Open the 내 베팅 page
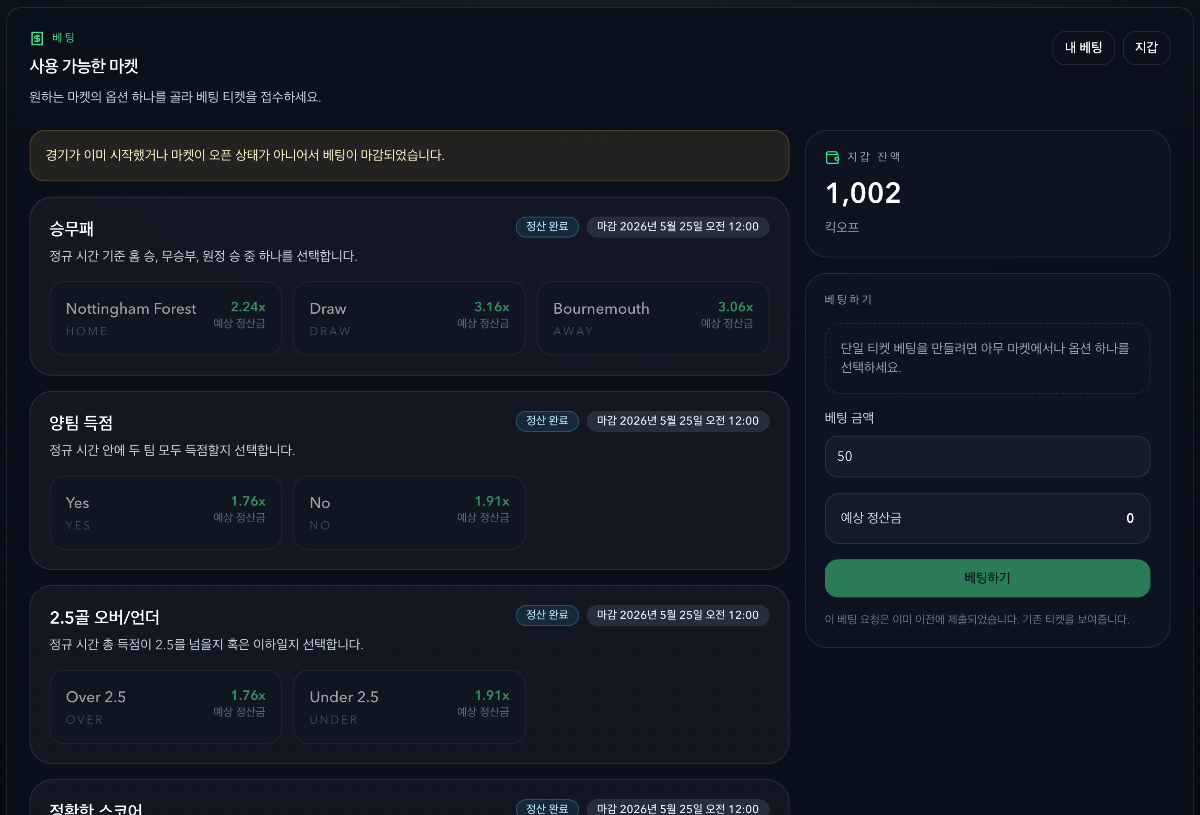 pyautogui.click(x=1083, y=47)
